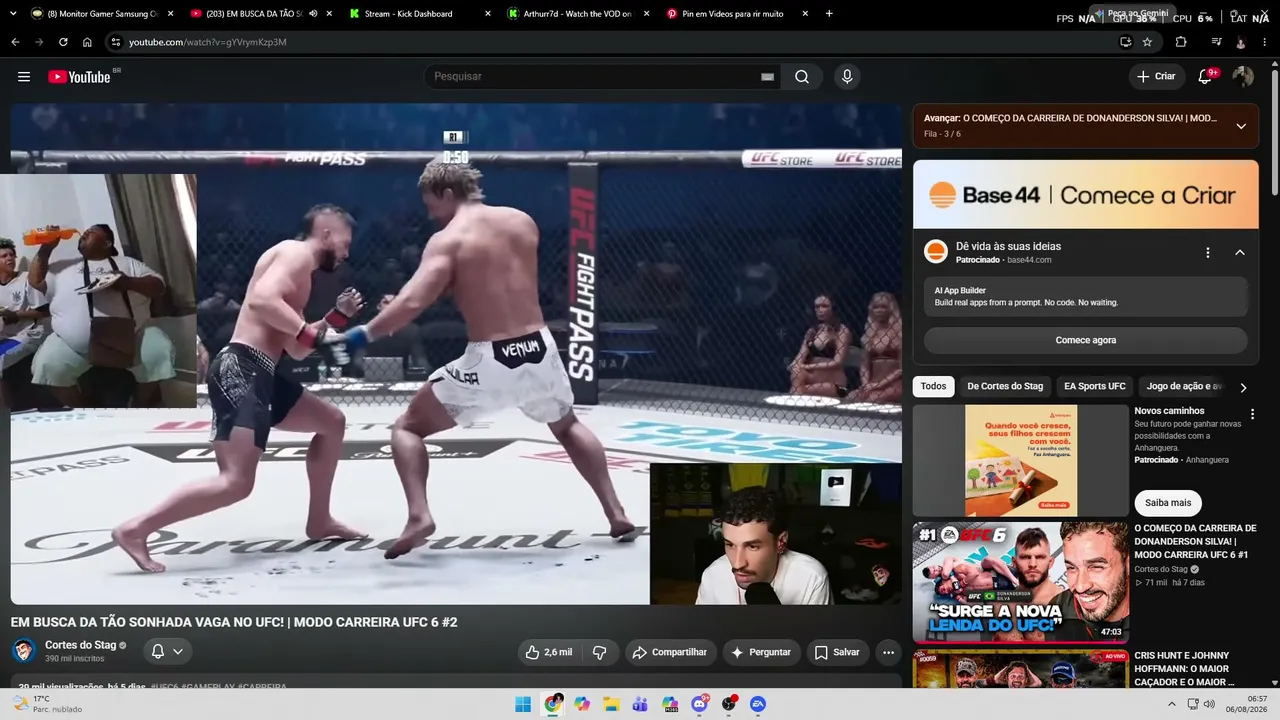The image size is (1280, 720).
Task: Show hidden system tray icons
Action: pos(1173,704)
